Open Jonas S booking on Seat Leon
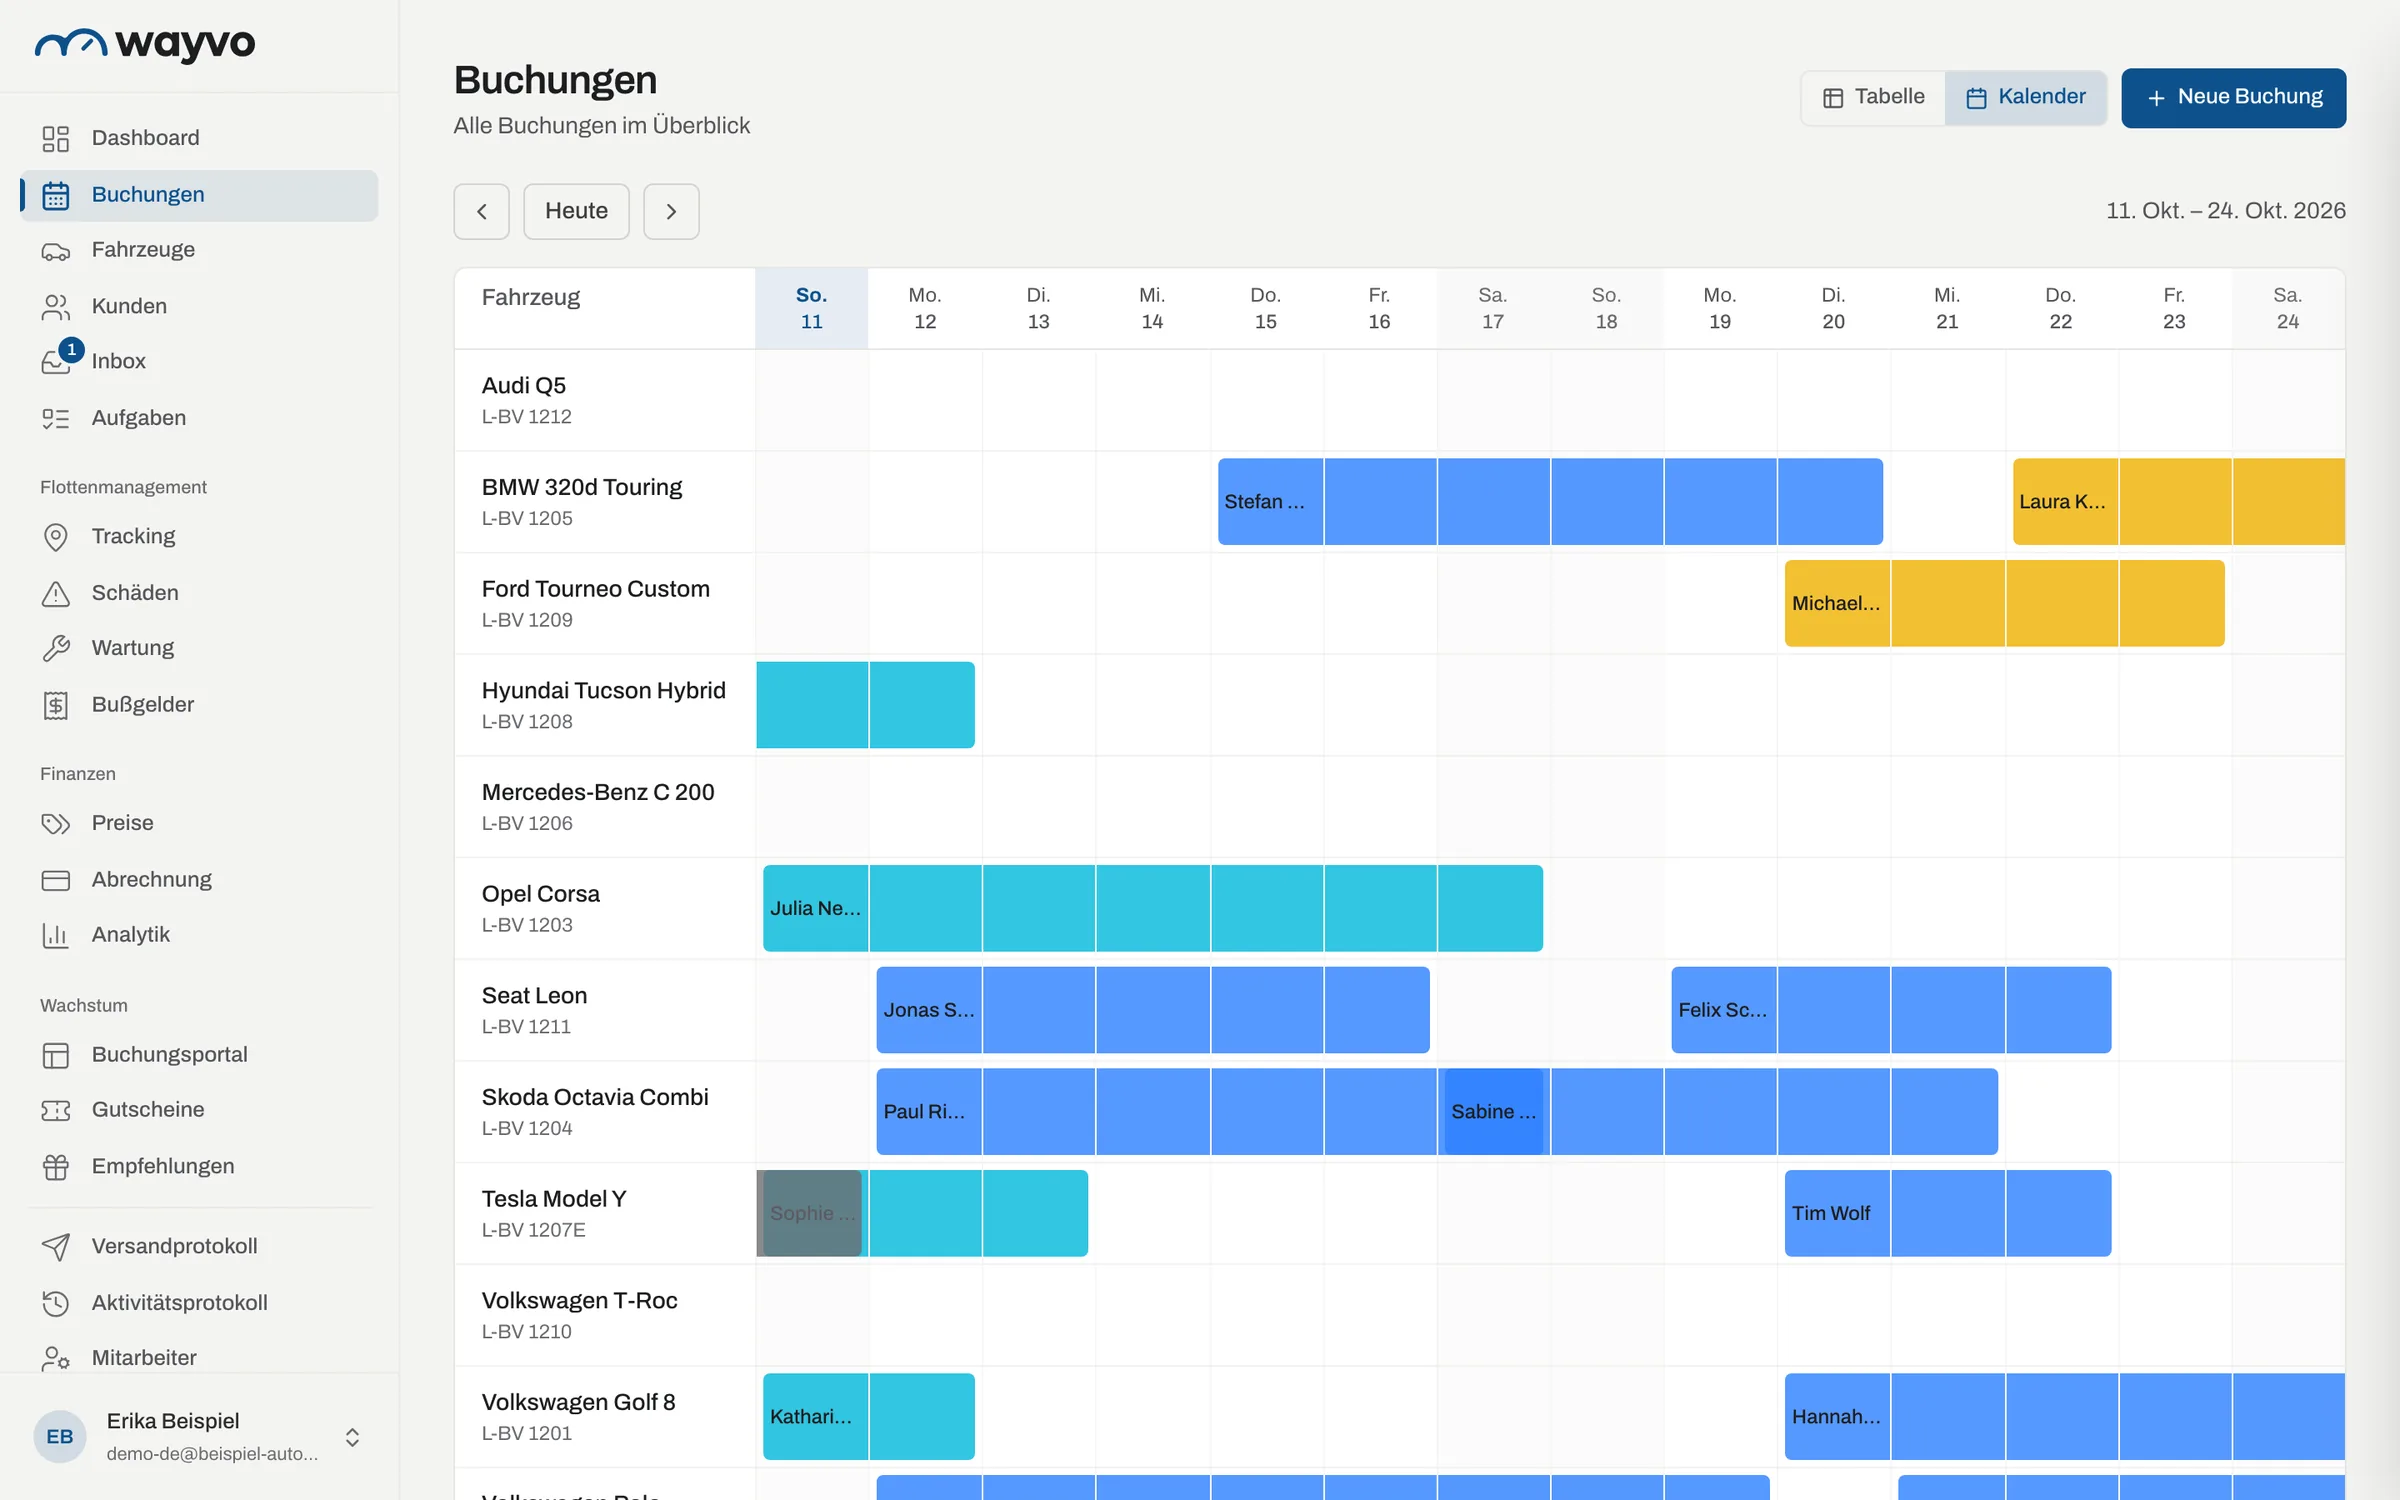 tap(1152, 1010)
